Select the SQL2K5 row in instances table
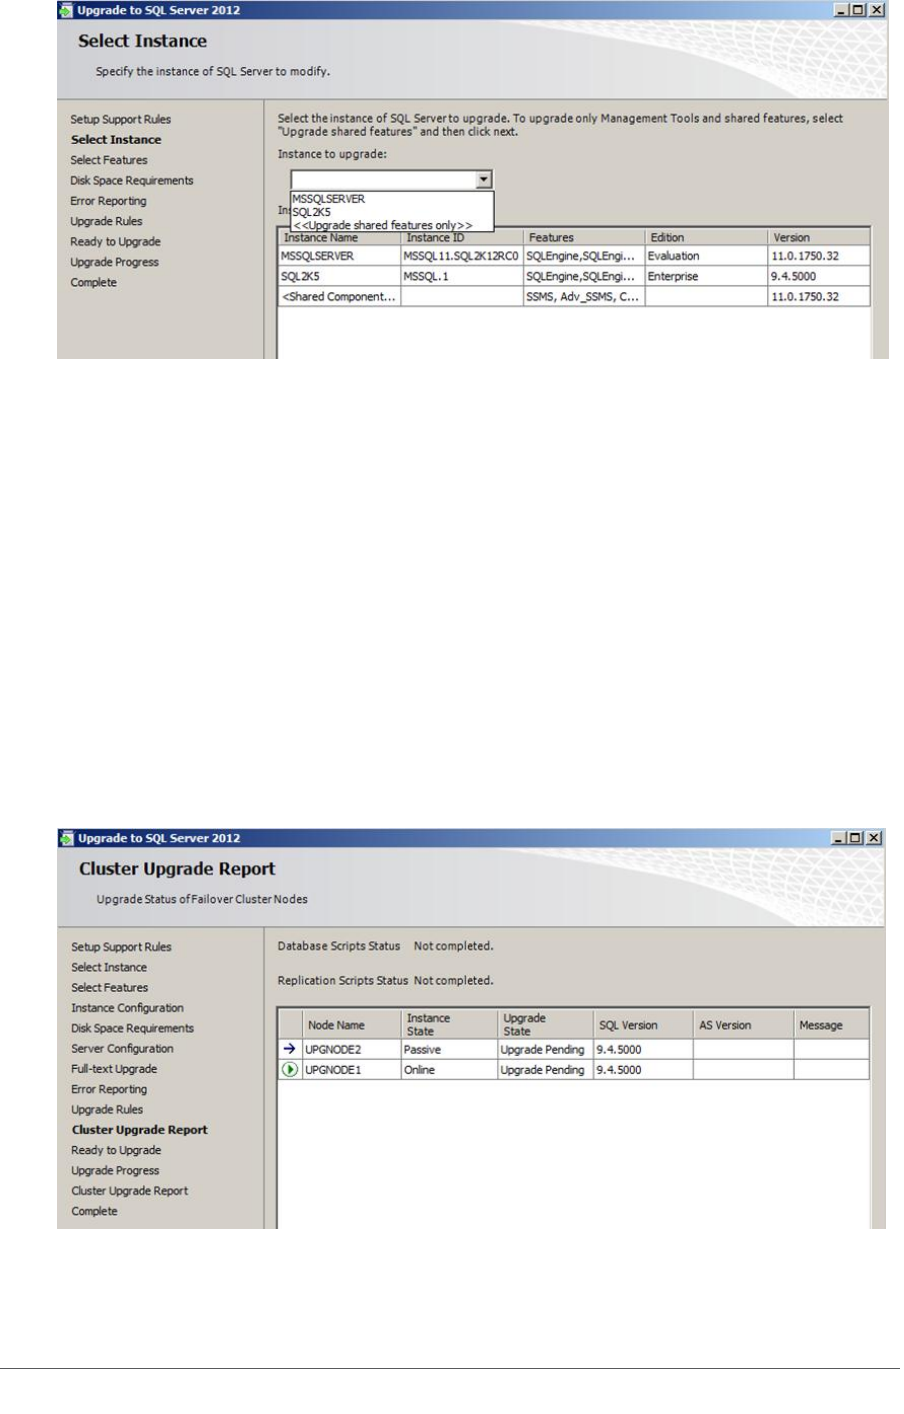The image size is (904, 1414). click(574, 276)
